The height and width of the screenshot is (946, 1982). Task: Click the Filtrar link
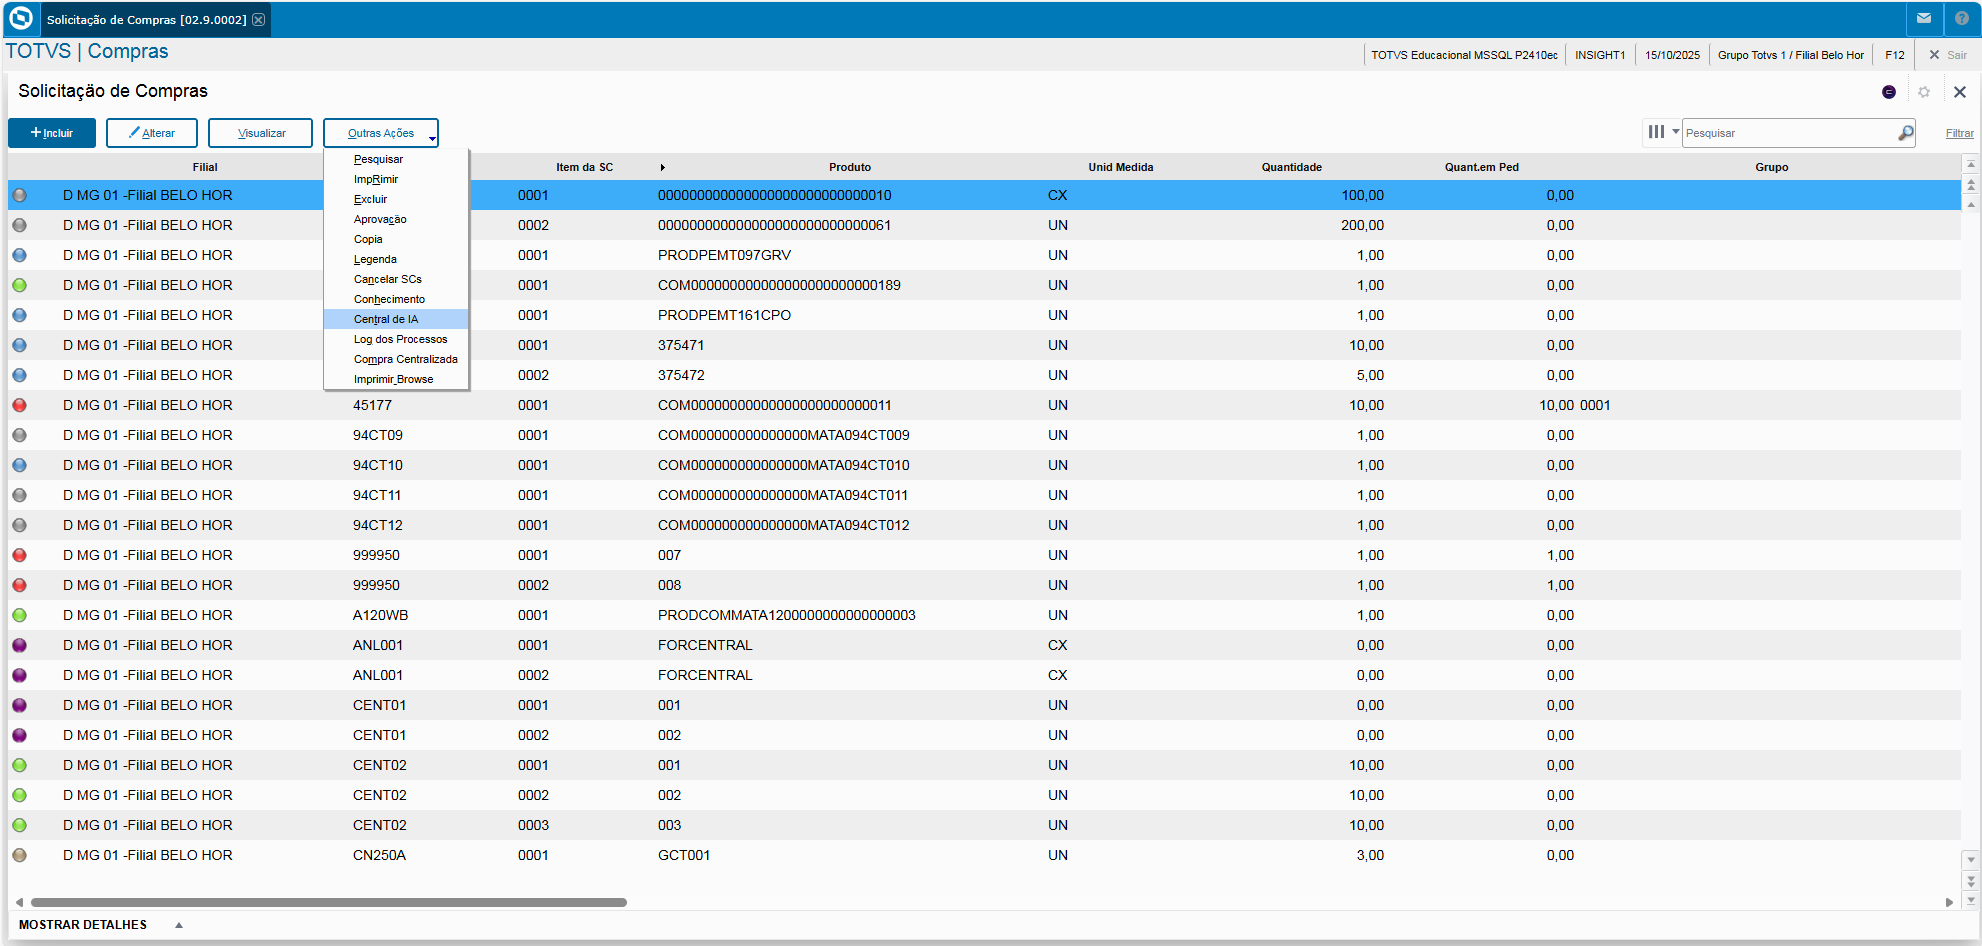tap(1959, 133)
